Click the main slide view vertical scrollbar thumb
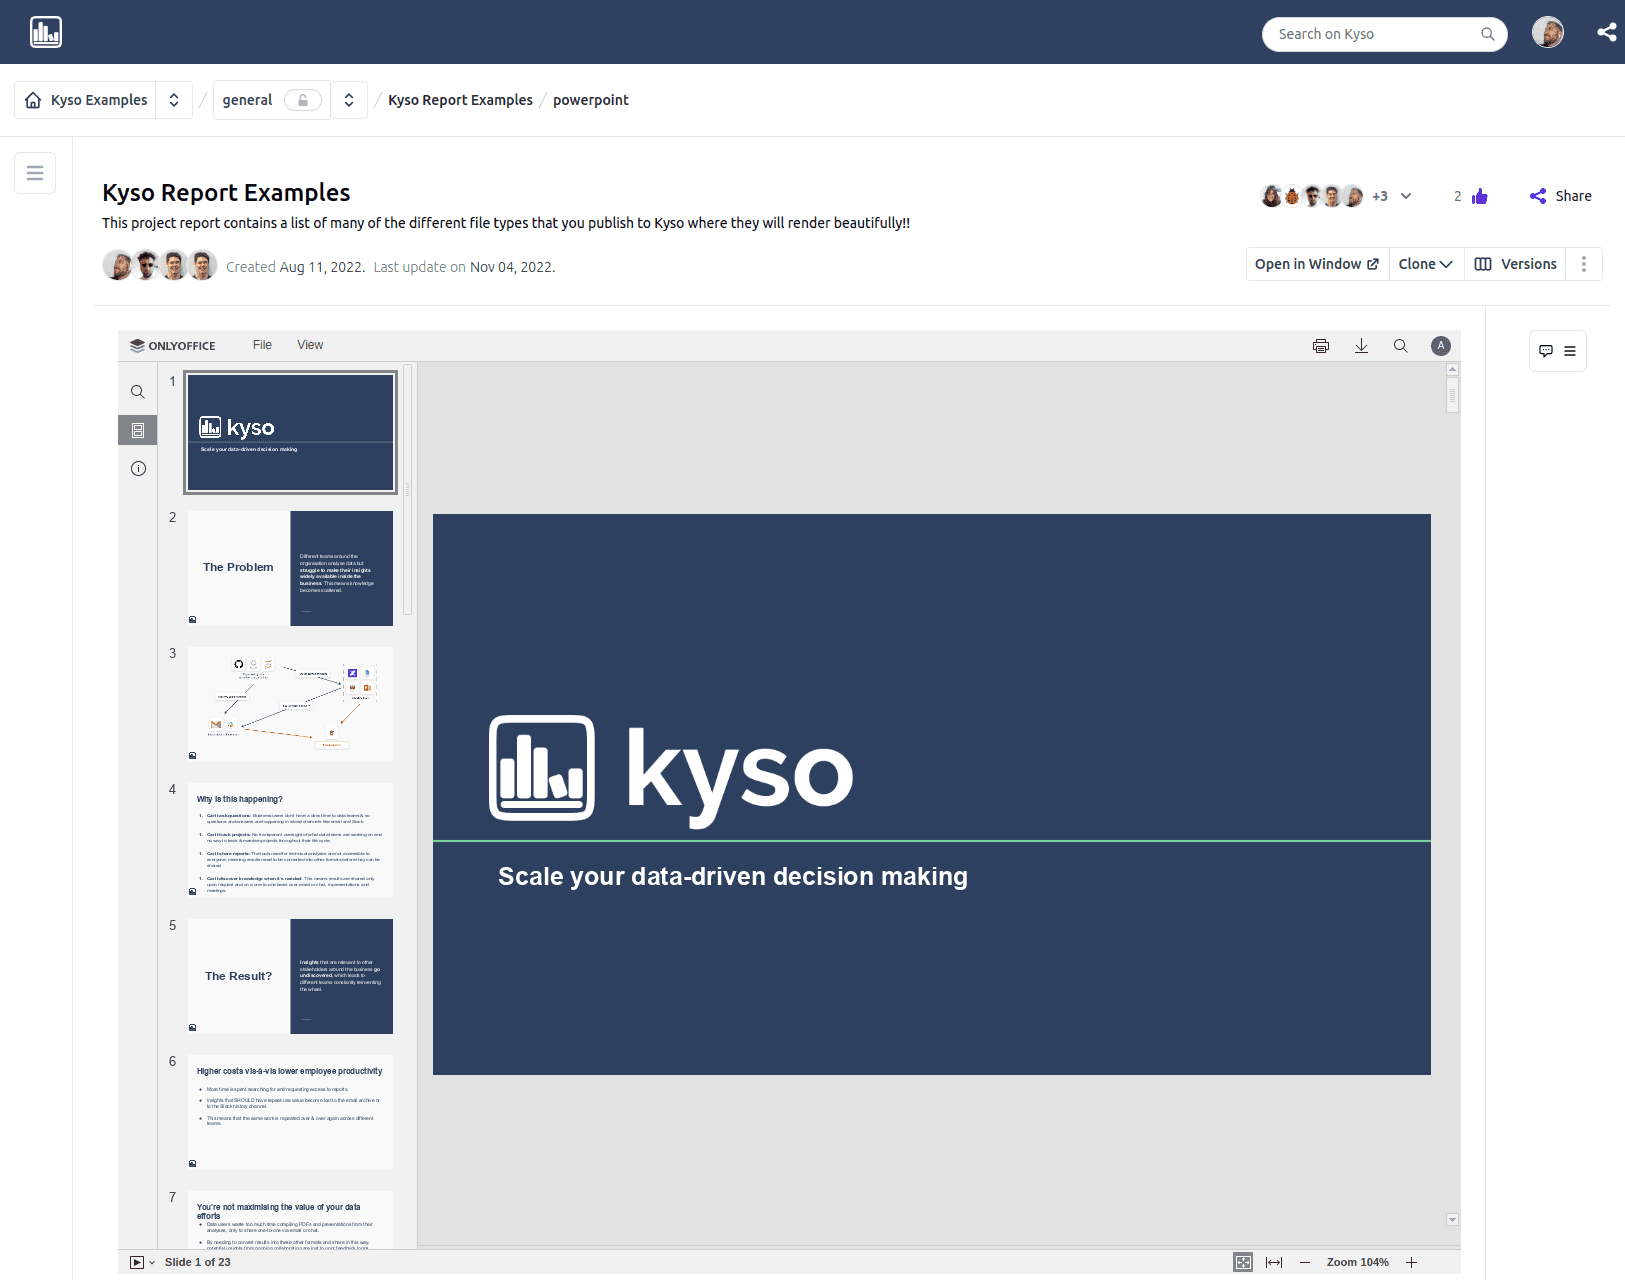This screenshot has height=1280, width=1625. coord(1452,394)
